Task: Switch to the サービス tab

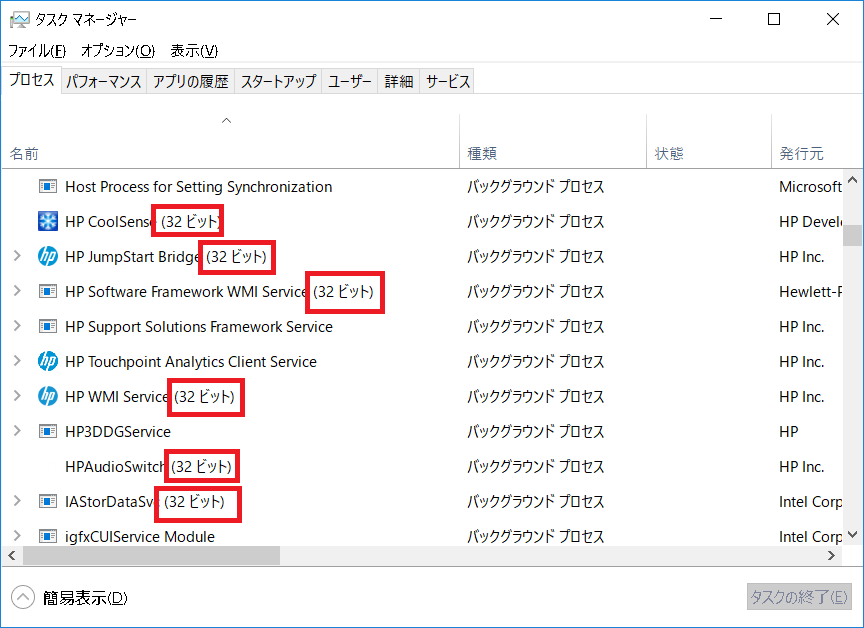Action: [x=447, y=82]
